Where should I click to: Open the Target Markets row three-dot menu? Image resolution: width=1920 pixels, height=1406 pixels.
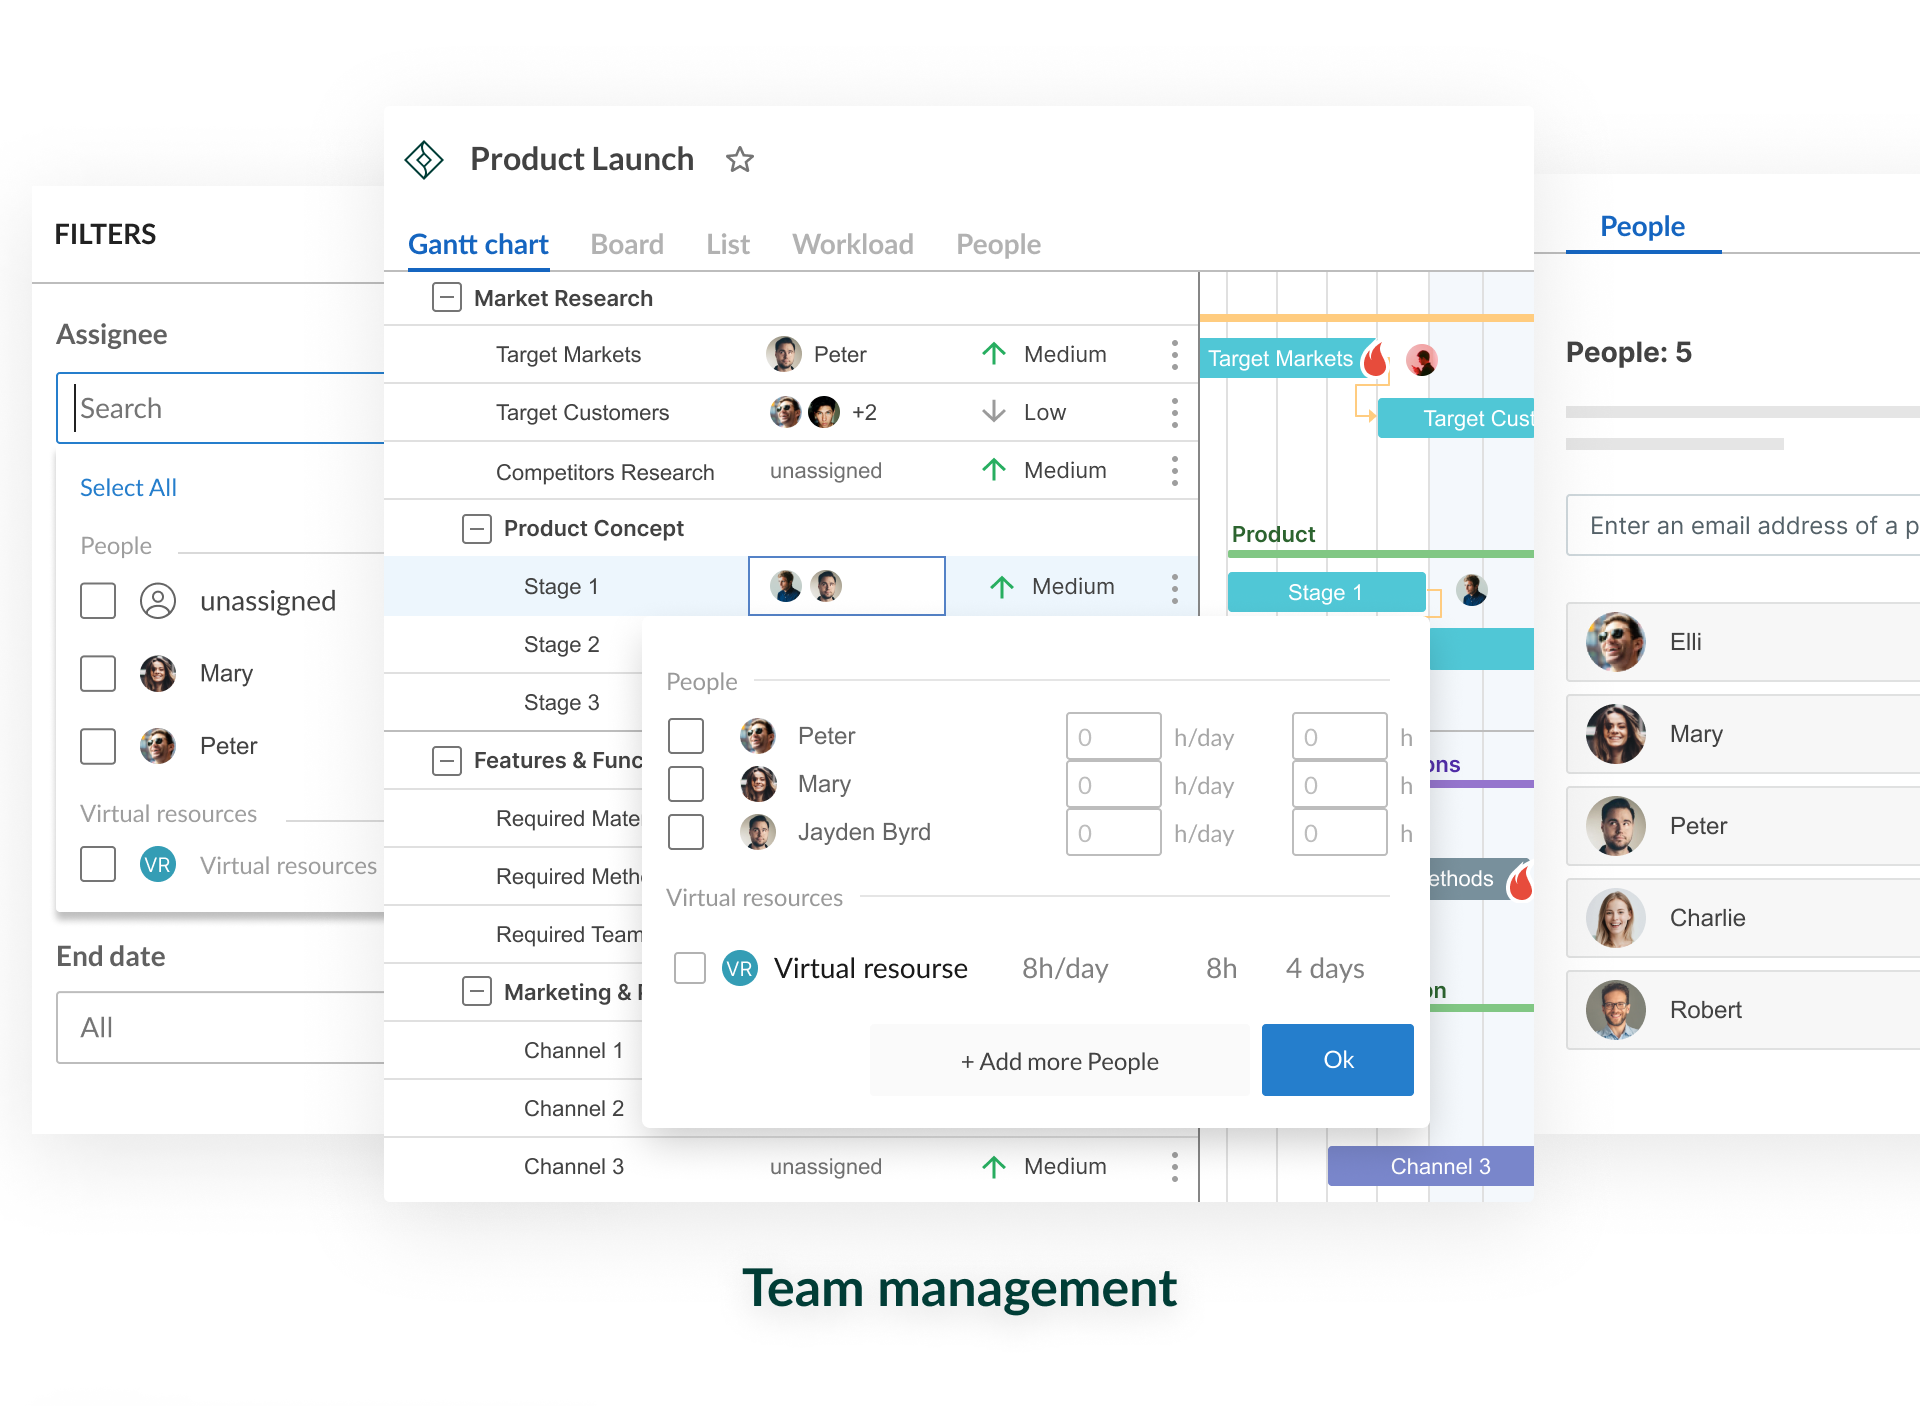click(x=1174, y=355)
